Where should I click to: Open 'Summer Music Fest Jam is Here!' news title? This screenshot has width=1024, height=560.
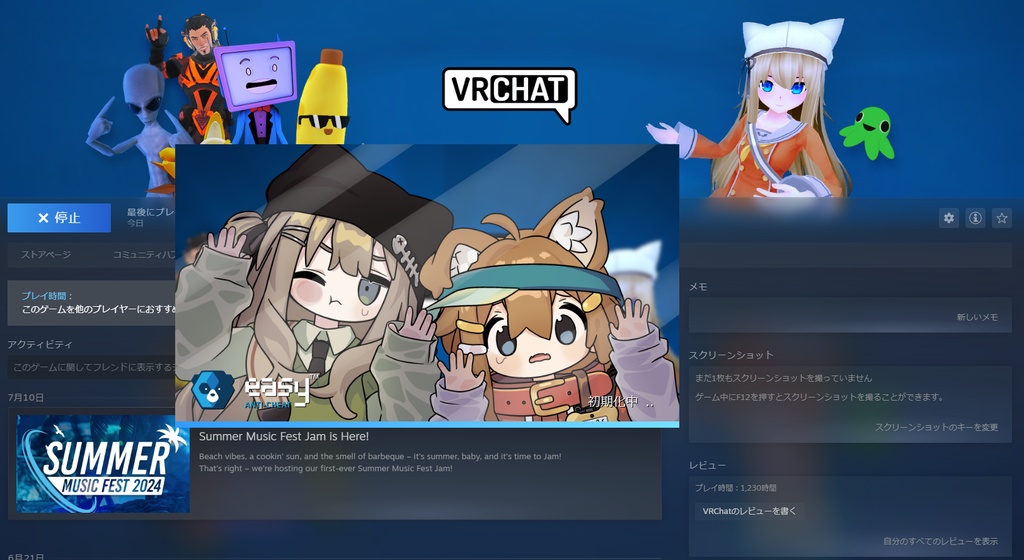point(283,436)
